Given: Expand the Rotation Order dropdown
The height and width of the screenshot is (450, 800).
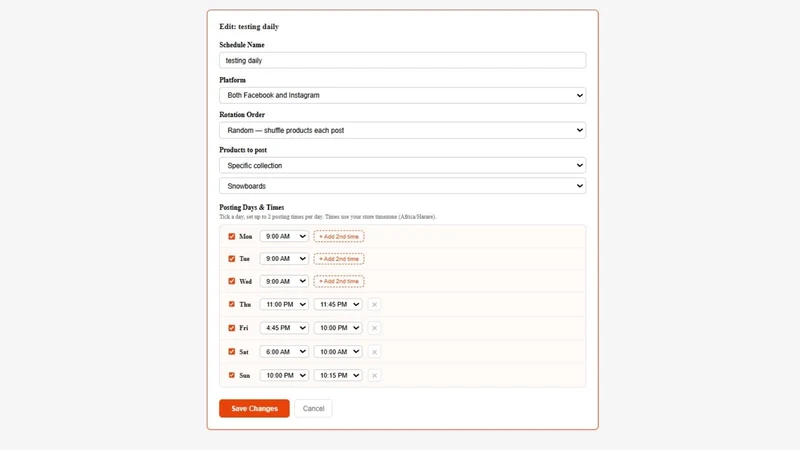Looking at the screenshot, I should (x=403, y=130).
